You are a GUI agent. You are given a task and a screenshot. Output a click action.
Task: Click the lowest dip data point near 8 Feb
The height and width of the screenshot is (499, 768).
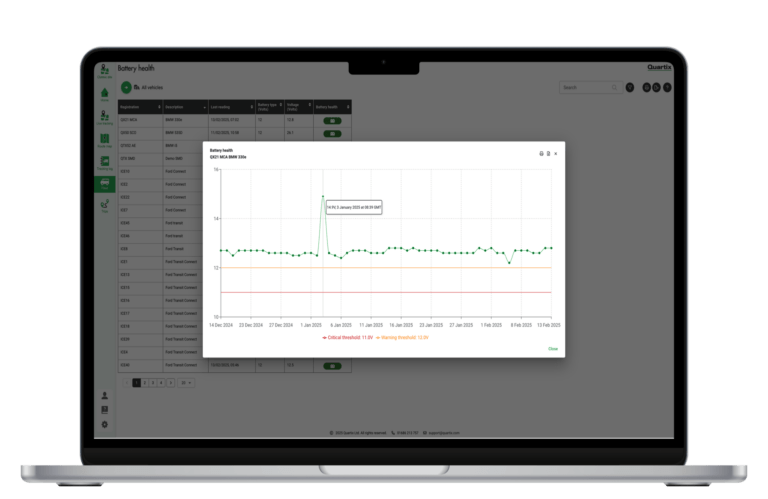coord(509,263)
